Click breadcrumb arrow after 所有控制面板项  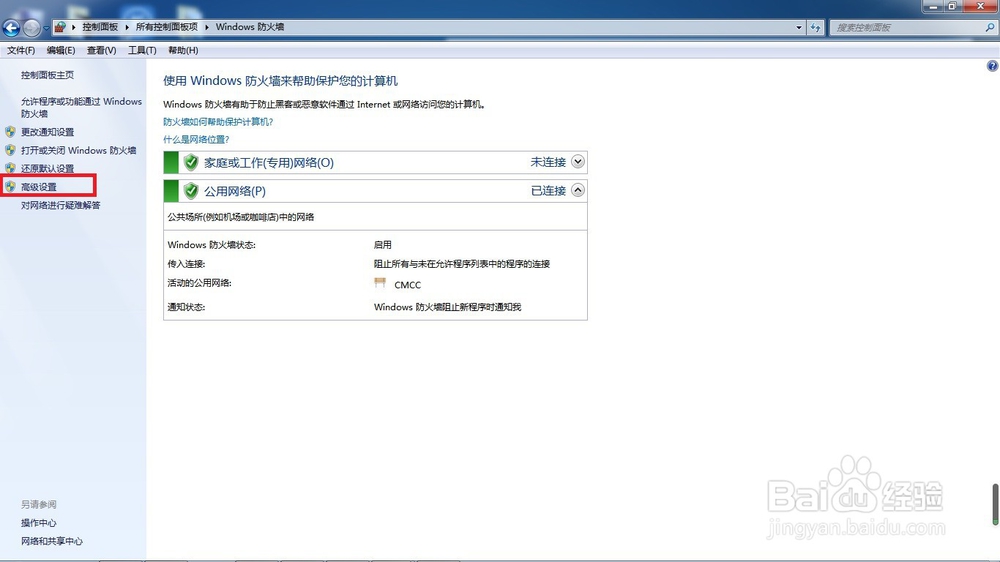point(207,27)
